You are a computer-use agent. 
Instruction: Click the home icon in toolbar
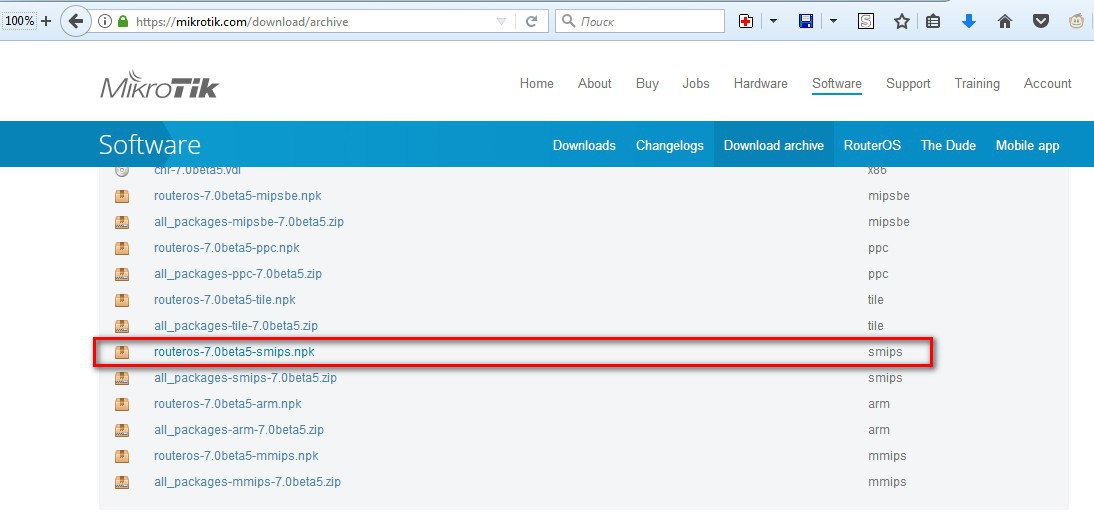coord(1005,22)
